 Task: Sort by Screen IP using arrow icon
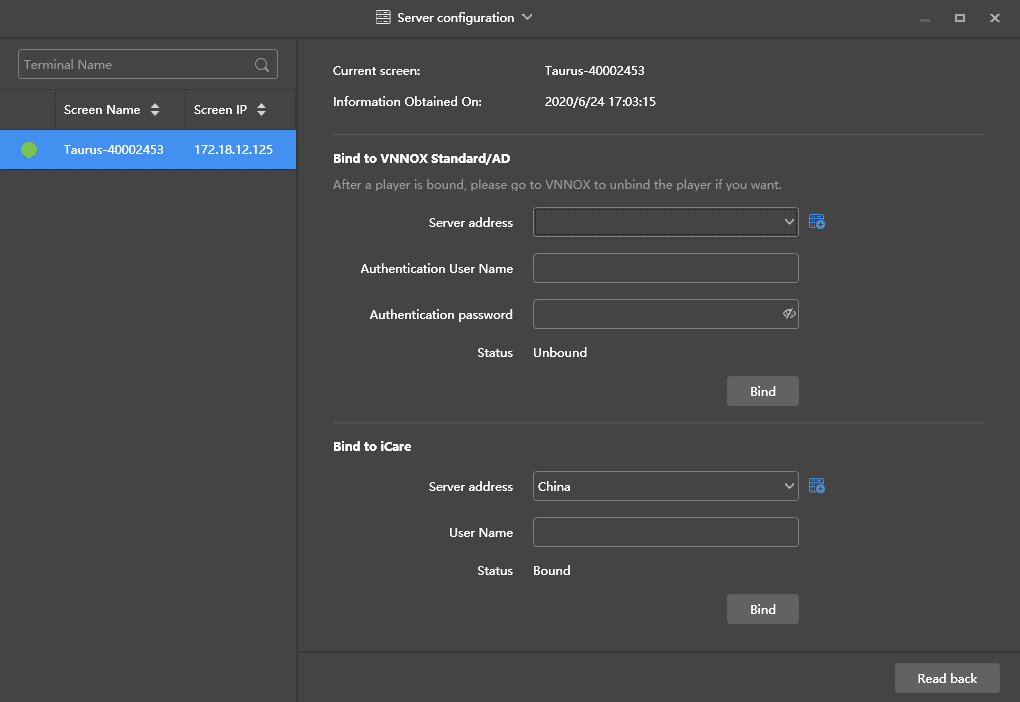coord(261,110)
